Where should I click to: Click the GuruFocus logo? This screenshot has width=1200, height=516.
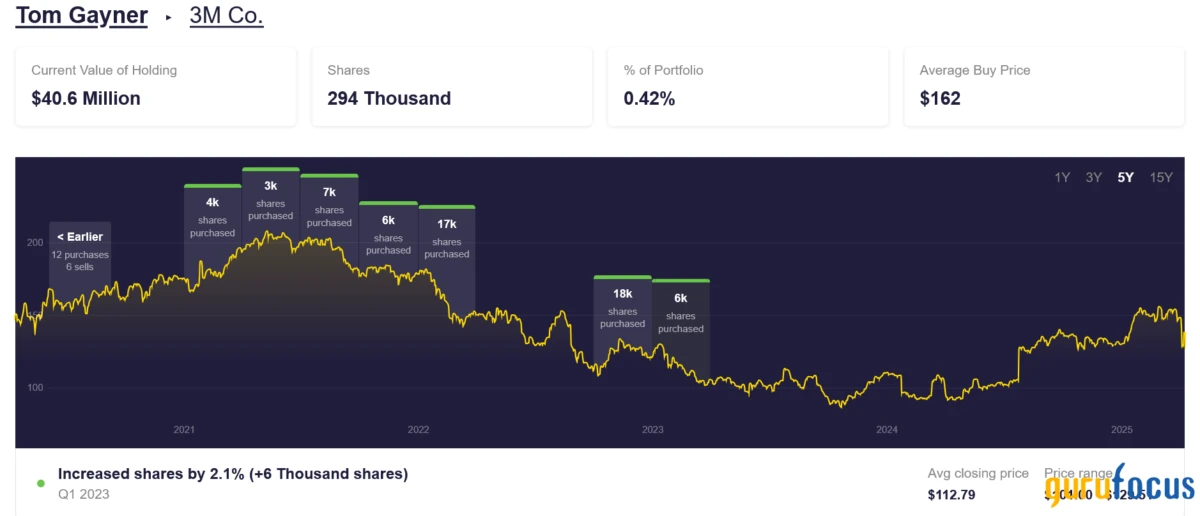1120,487
